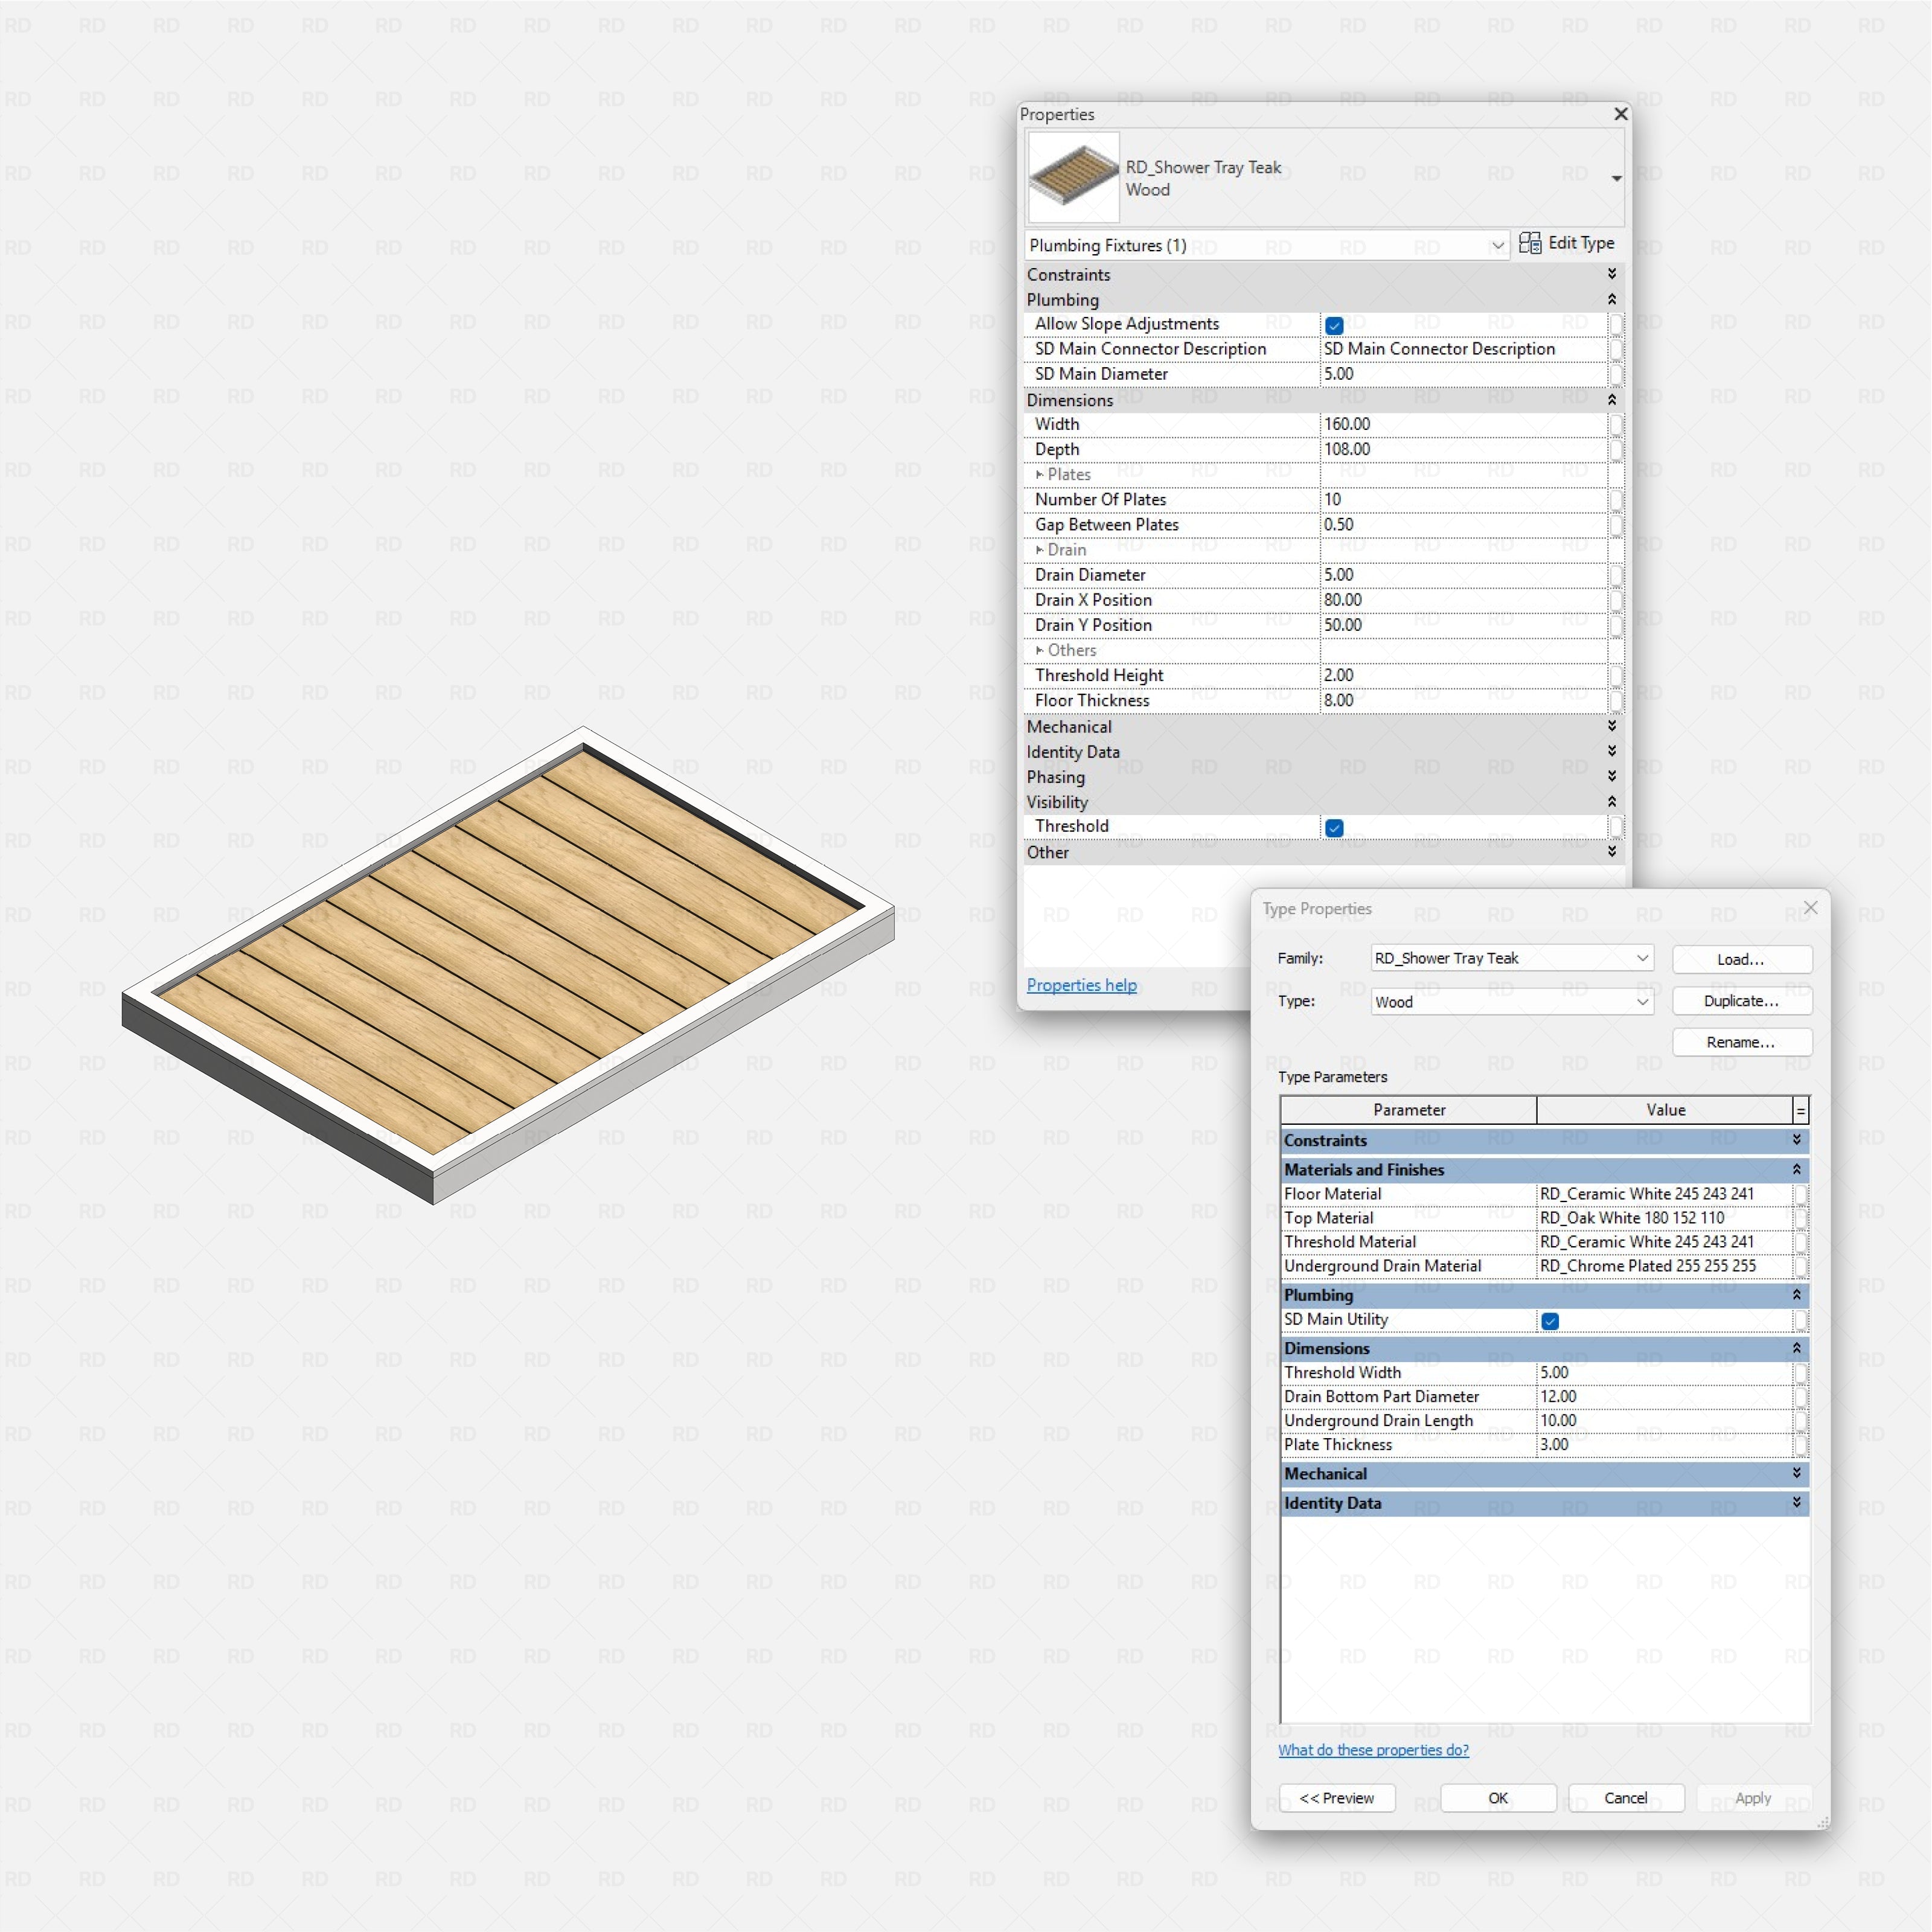The height and width of the screenshot is (1932, 1932).
Task: Click the Duplicate... button
Action: [x=1742, y=1001]
